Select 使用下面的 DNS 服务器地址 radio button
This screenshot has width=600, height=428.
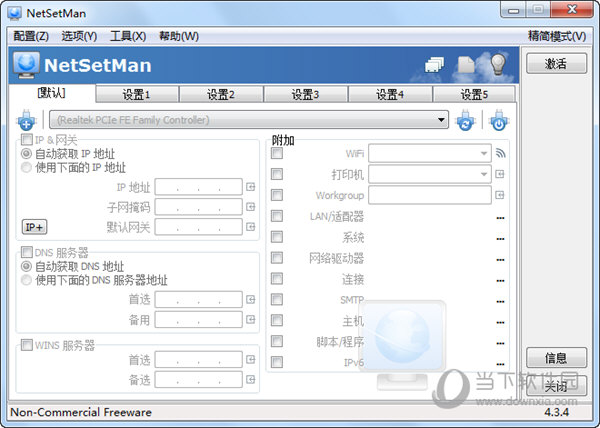(x=26, y=280)
